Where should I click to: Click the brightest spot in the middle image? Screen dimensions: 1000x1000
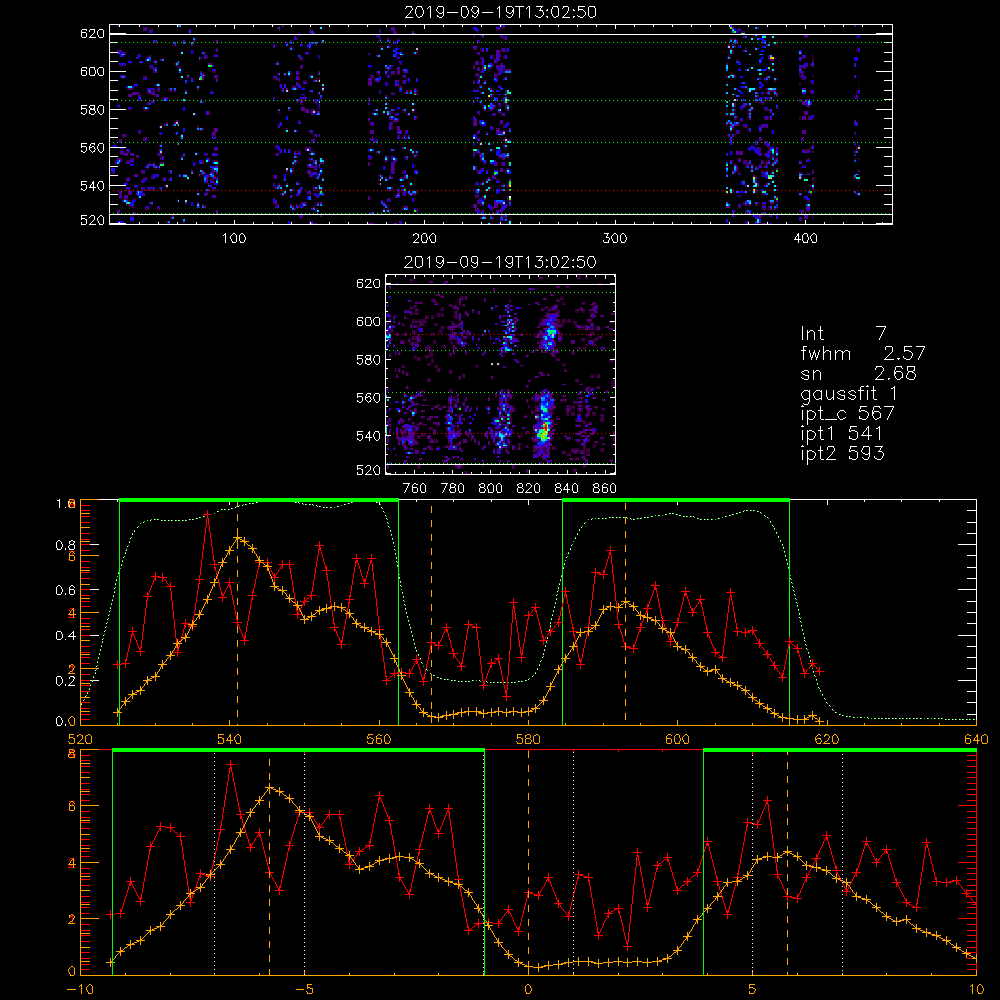pos(543,433)
